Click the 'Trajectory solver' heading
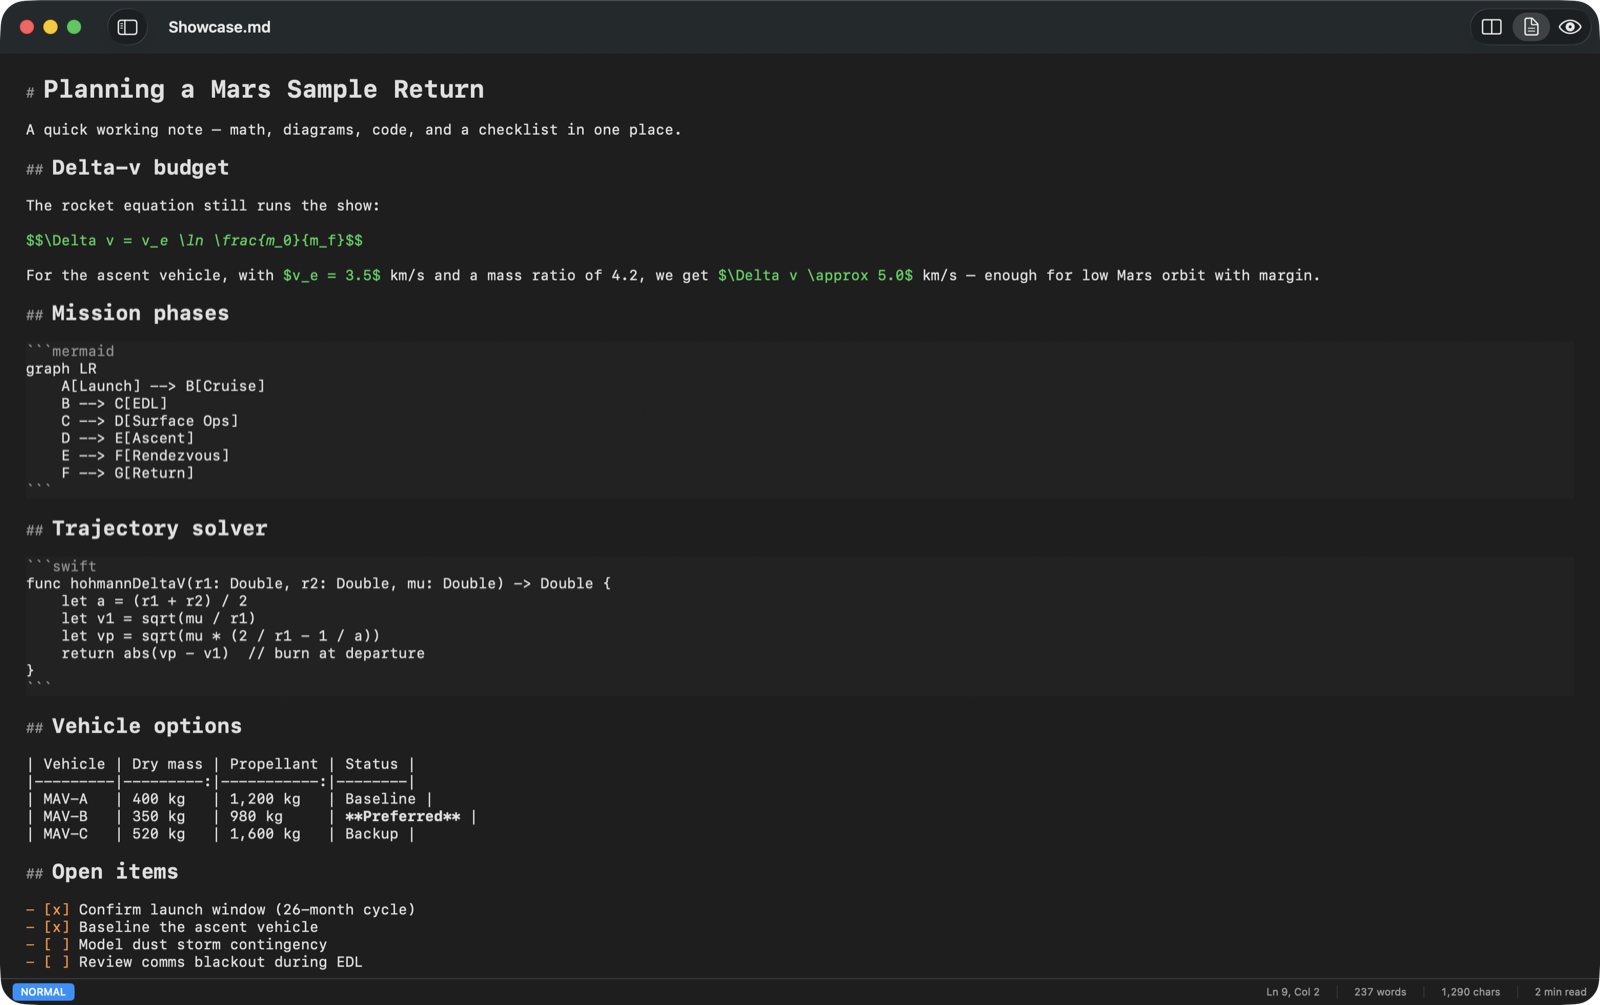 click(x=159, y=528)
